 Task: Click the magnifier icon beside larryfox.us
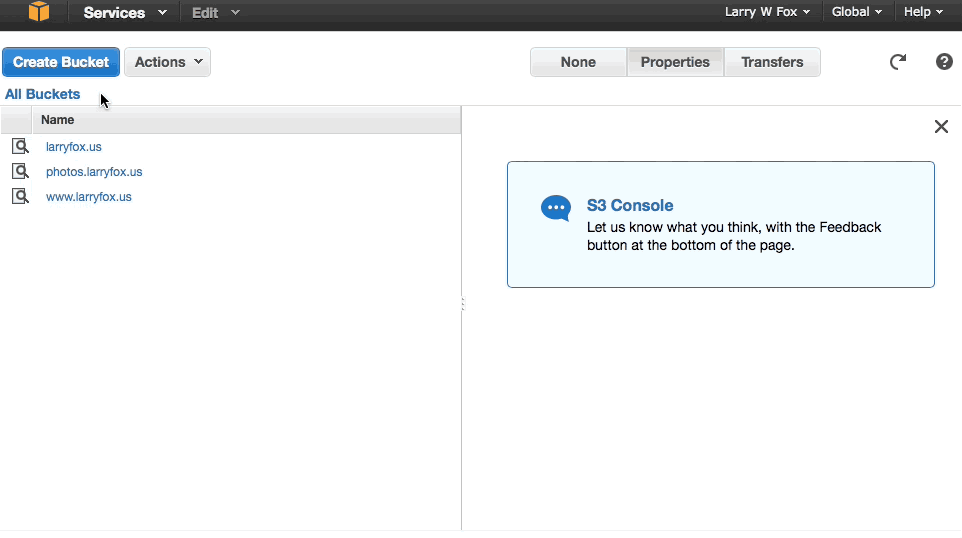tap(20, 147)
